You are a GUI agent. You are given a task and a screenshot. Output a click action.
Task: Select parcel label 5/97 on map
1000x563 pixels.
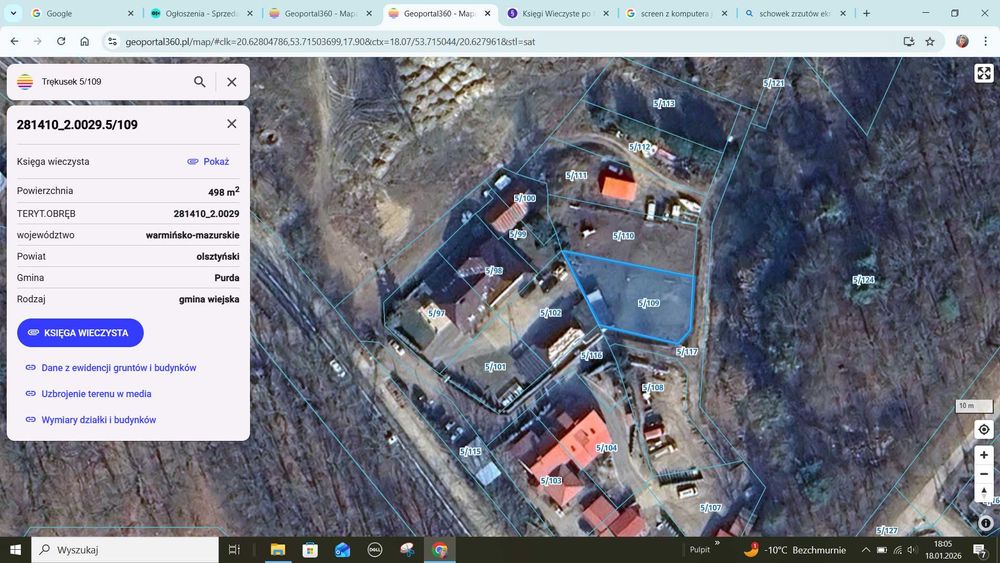(436, 312)
